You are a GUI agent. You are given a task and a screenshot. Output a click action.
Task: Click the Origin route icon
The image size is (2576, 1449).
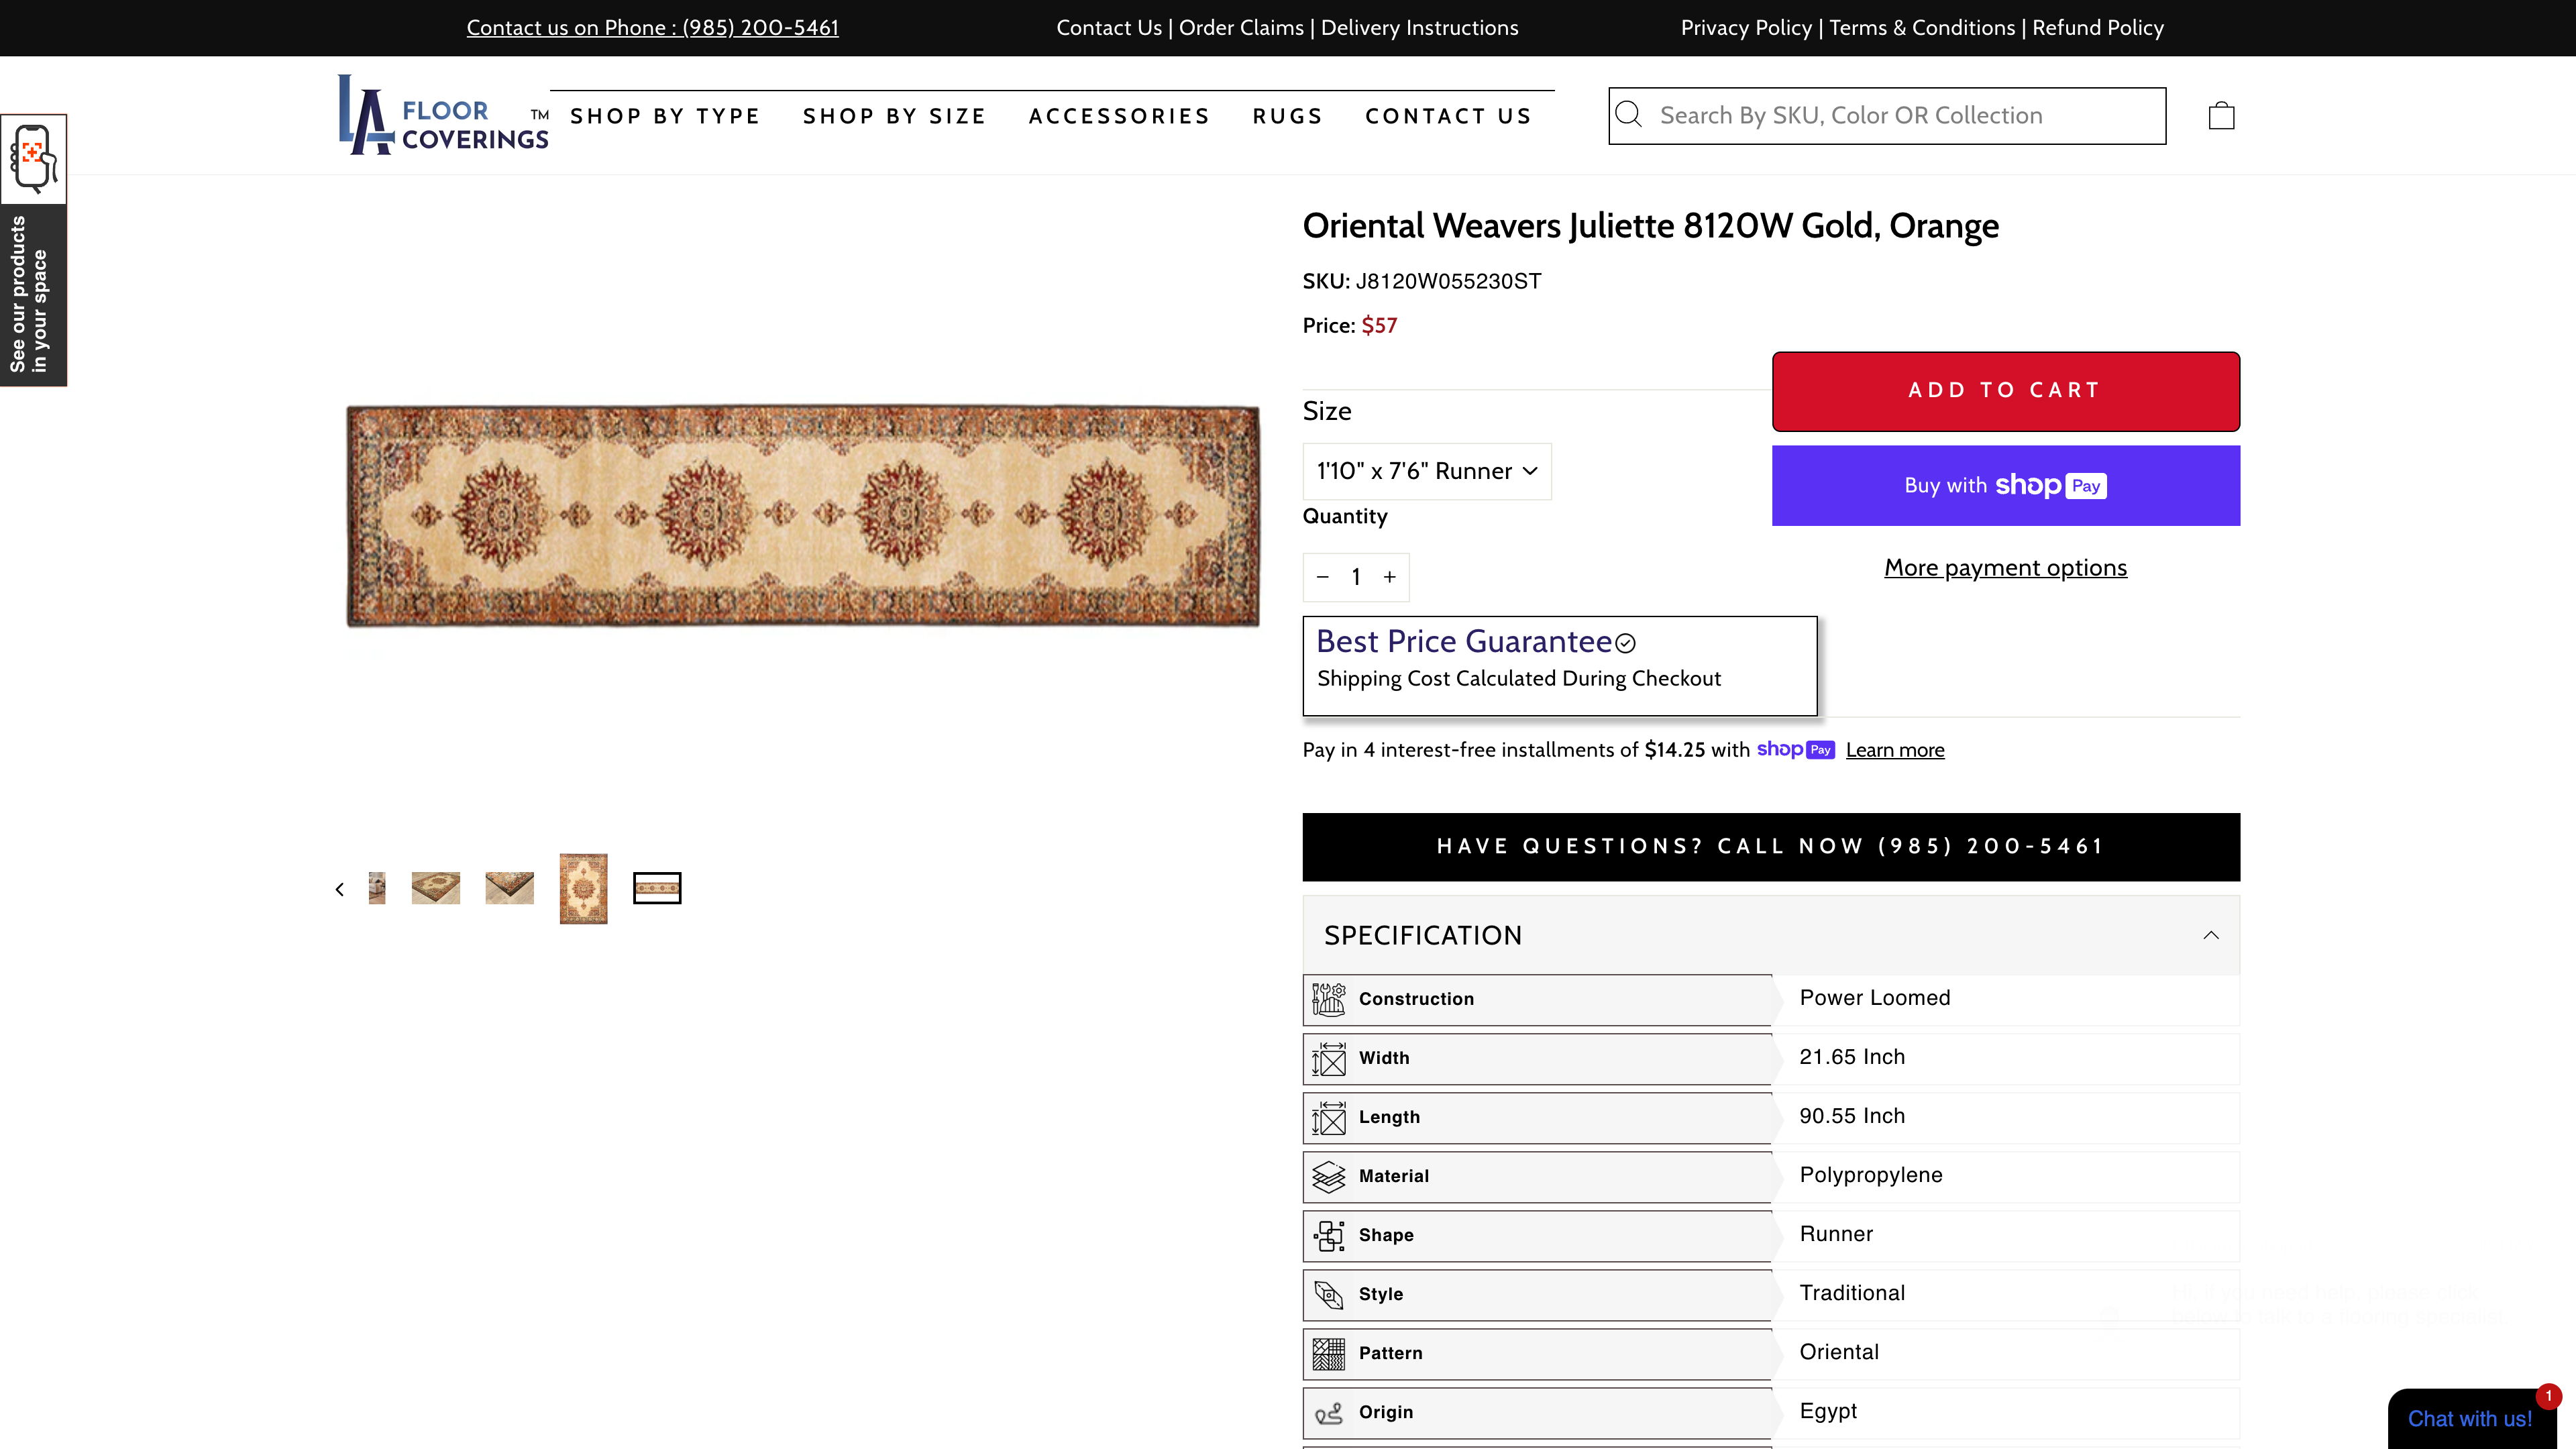[1328, 1412]
